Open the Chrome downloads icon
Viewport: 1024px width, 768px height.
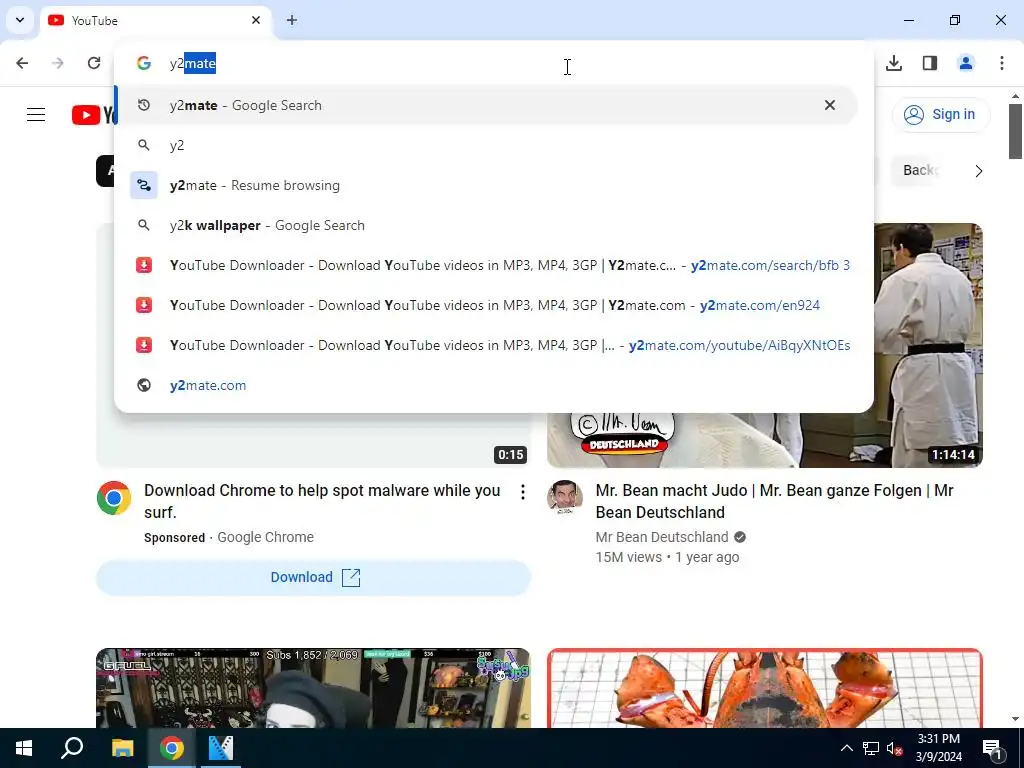[894, 63]
